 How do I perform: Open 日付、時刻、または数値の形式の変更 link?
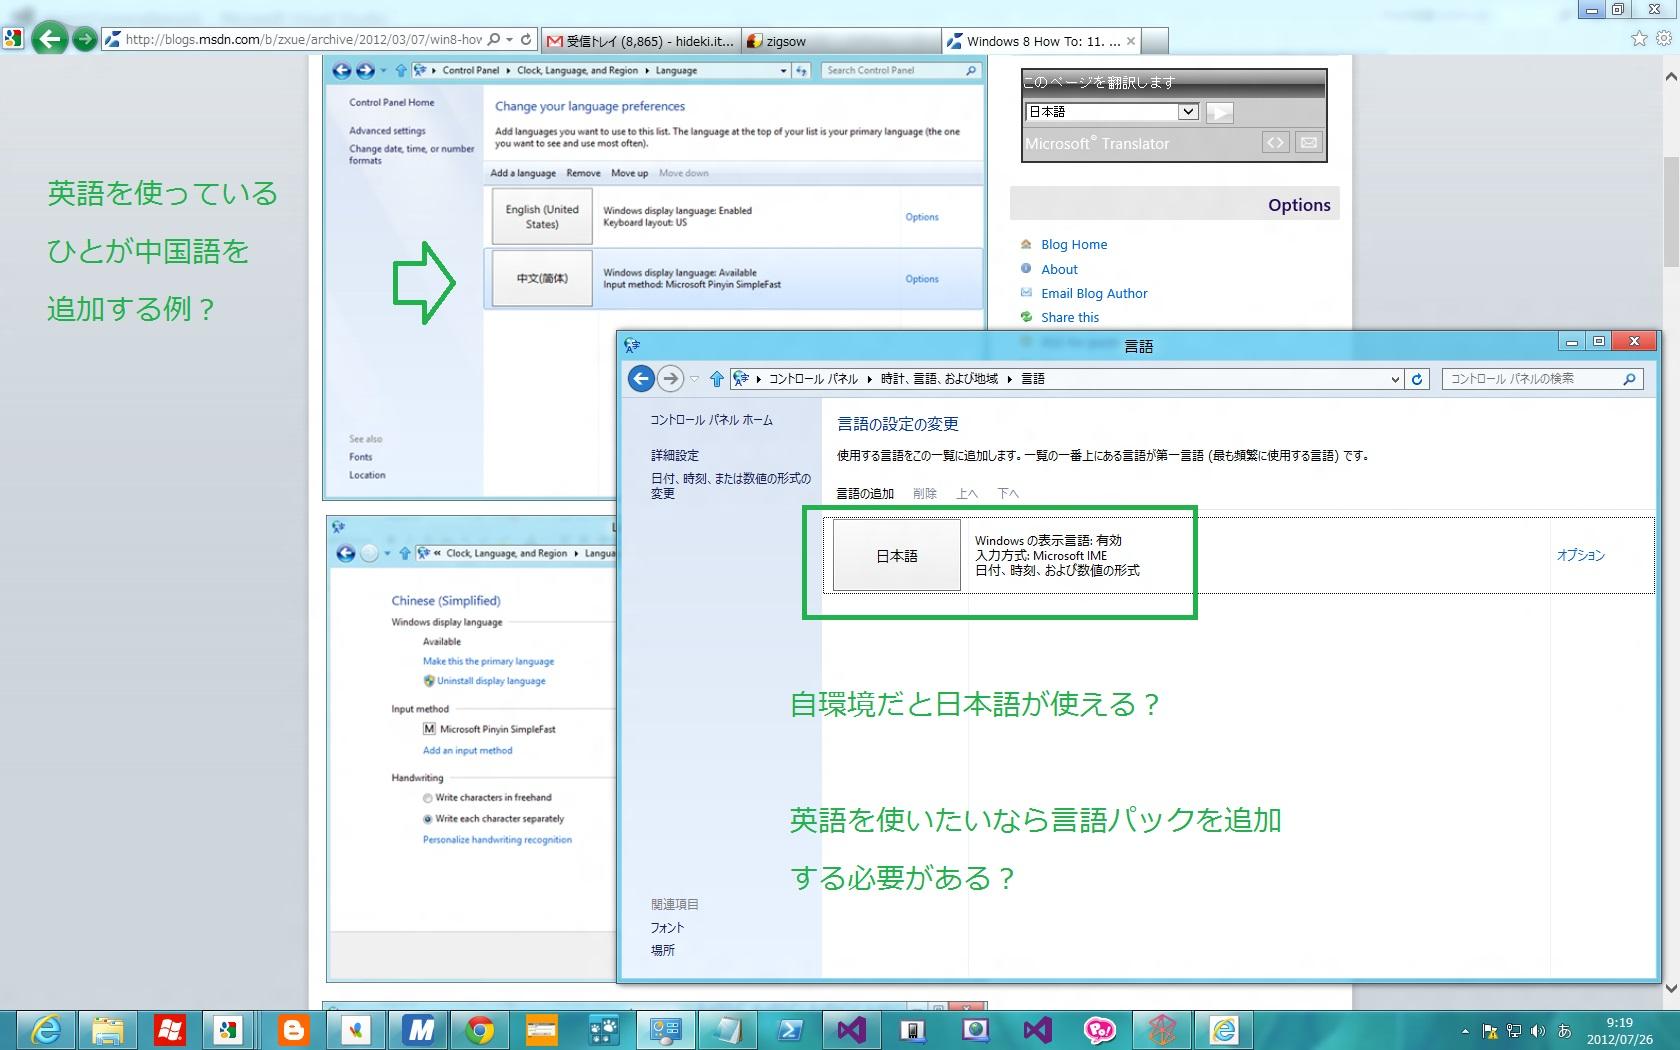[x=731, y=486]
